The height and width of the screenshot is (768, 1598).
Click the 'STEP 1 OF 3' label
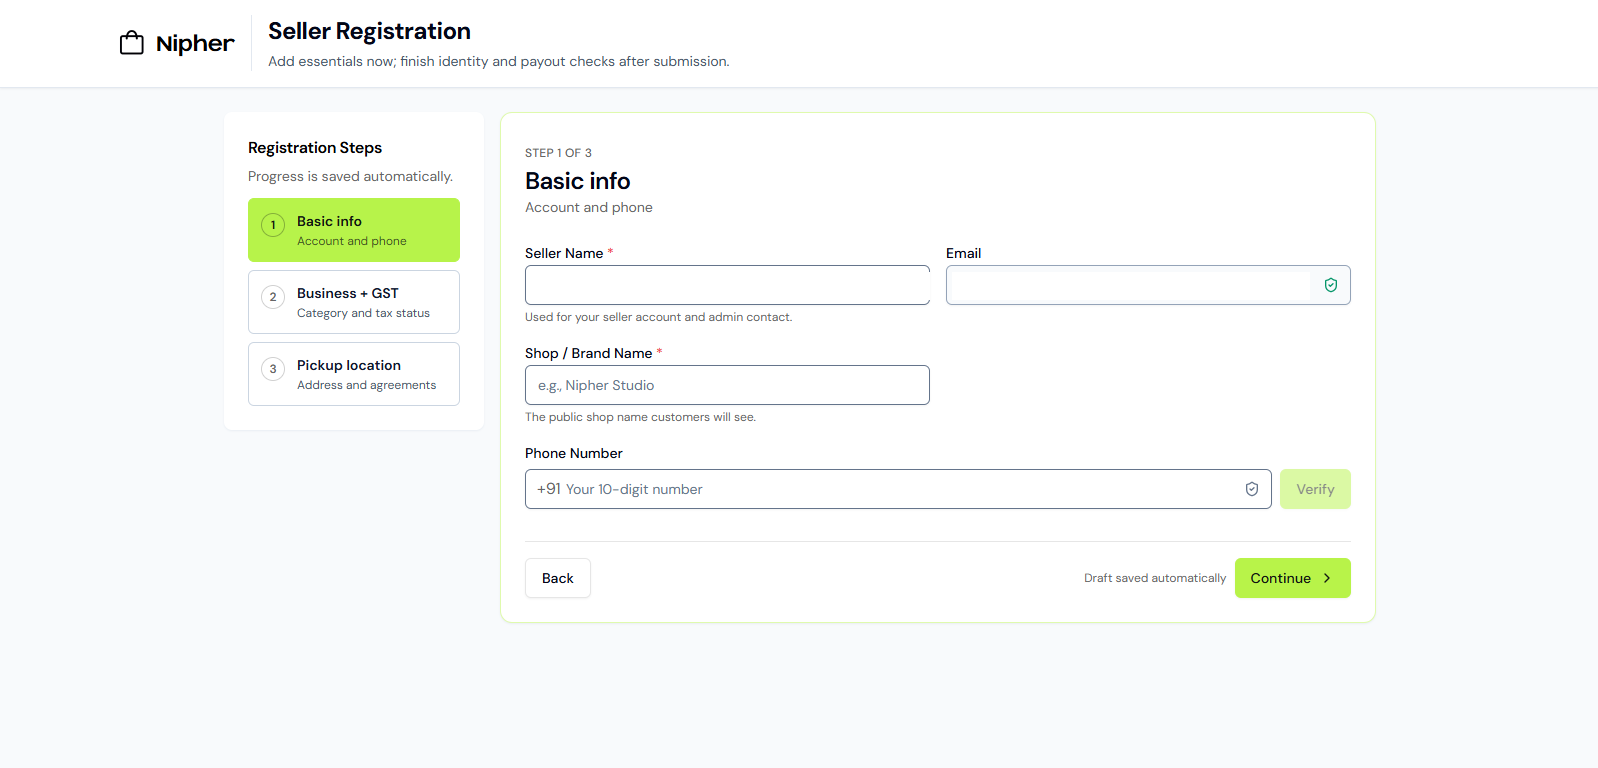coord(558,153)
